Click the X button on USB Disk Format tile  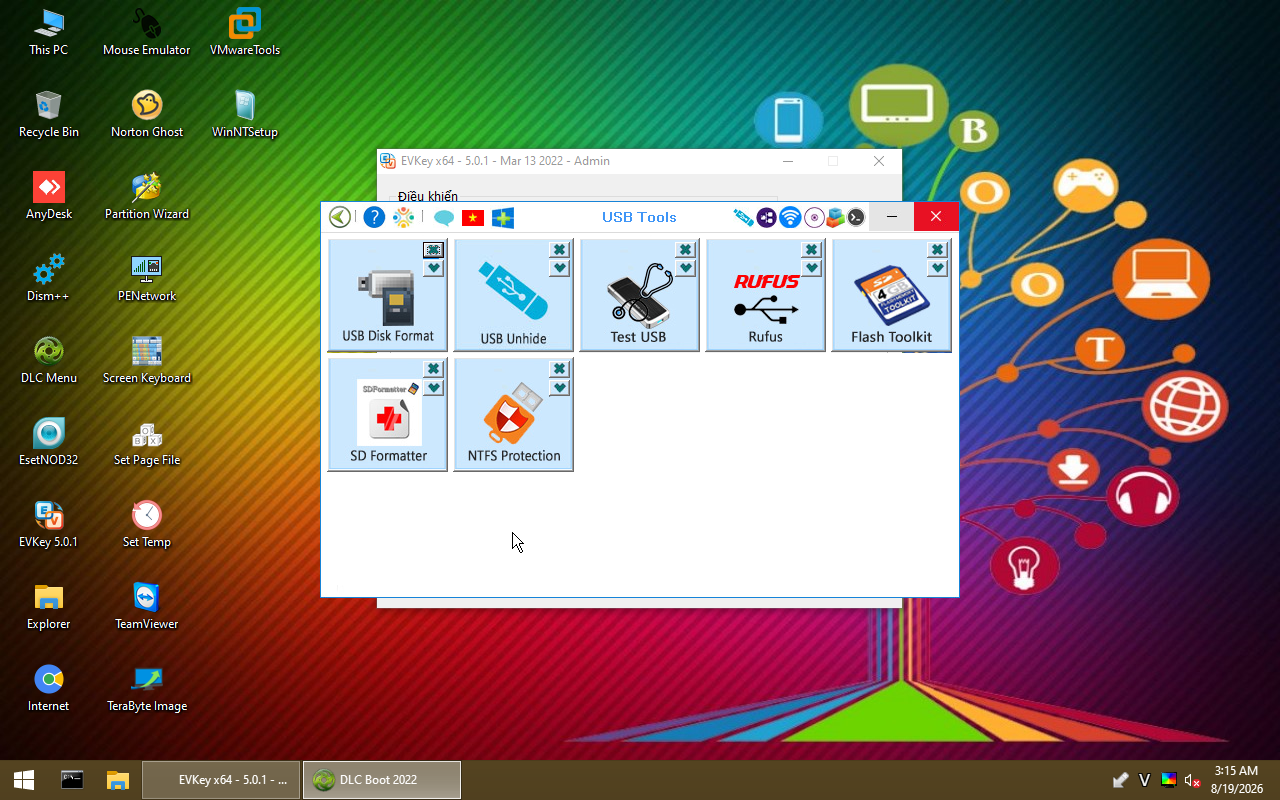tap(433, 250)
